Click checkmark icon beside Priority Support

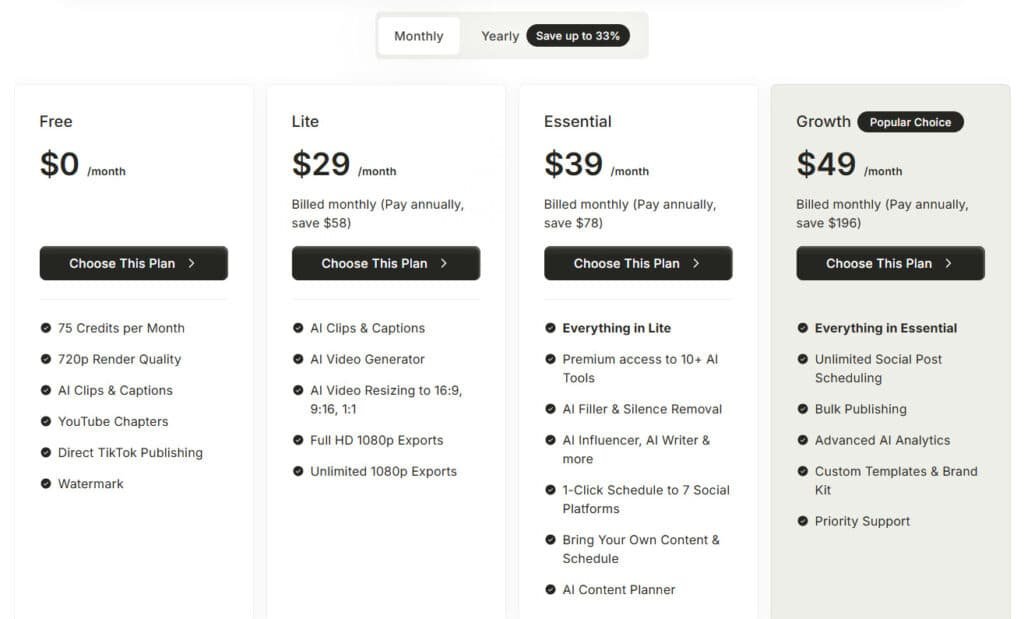[803, 521]
